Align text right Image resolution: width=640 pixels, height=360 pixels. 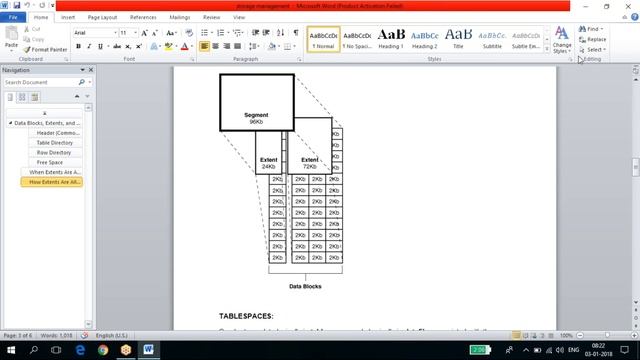click(x=227, y=47)
